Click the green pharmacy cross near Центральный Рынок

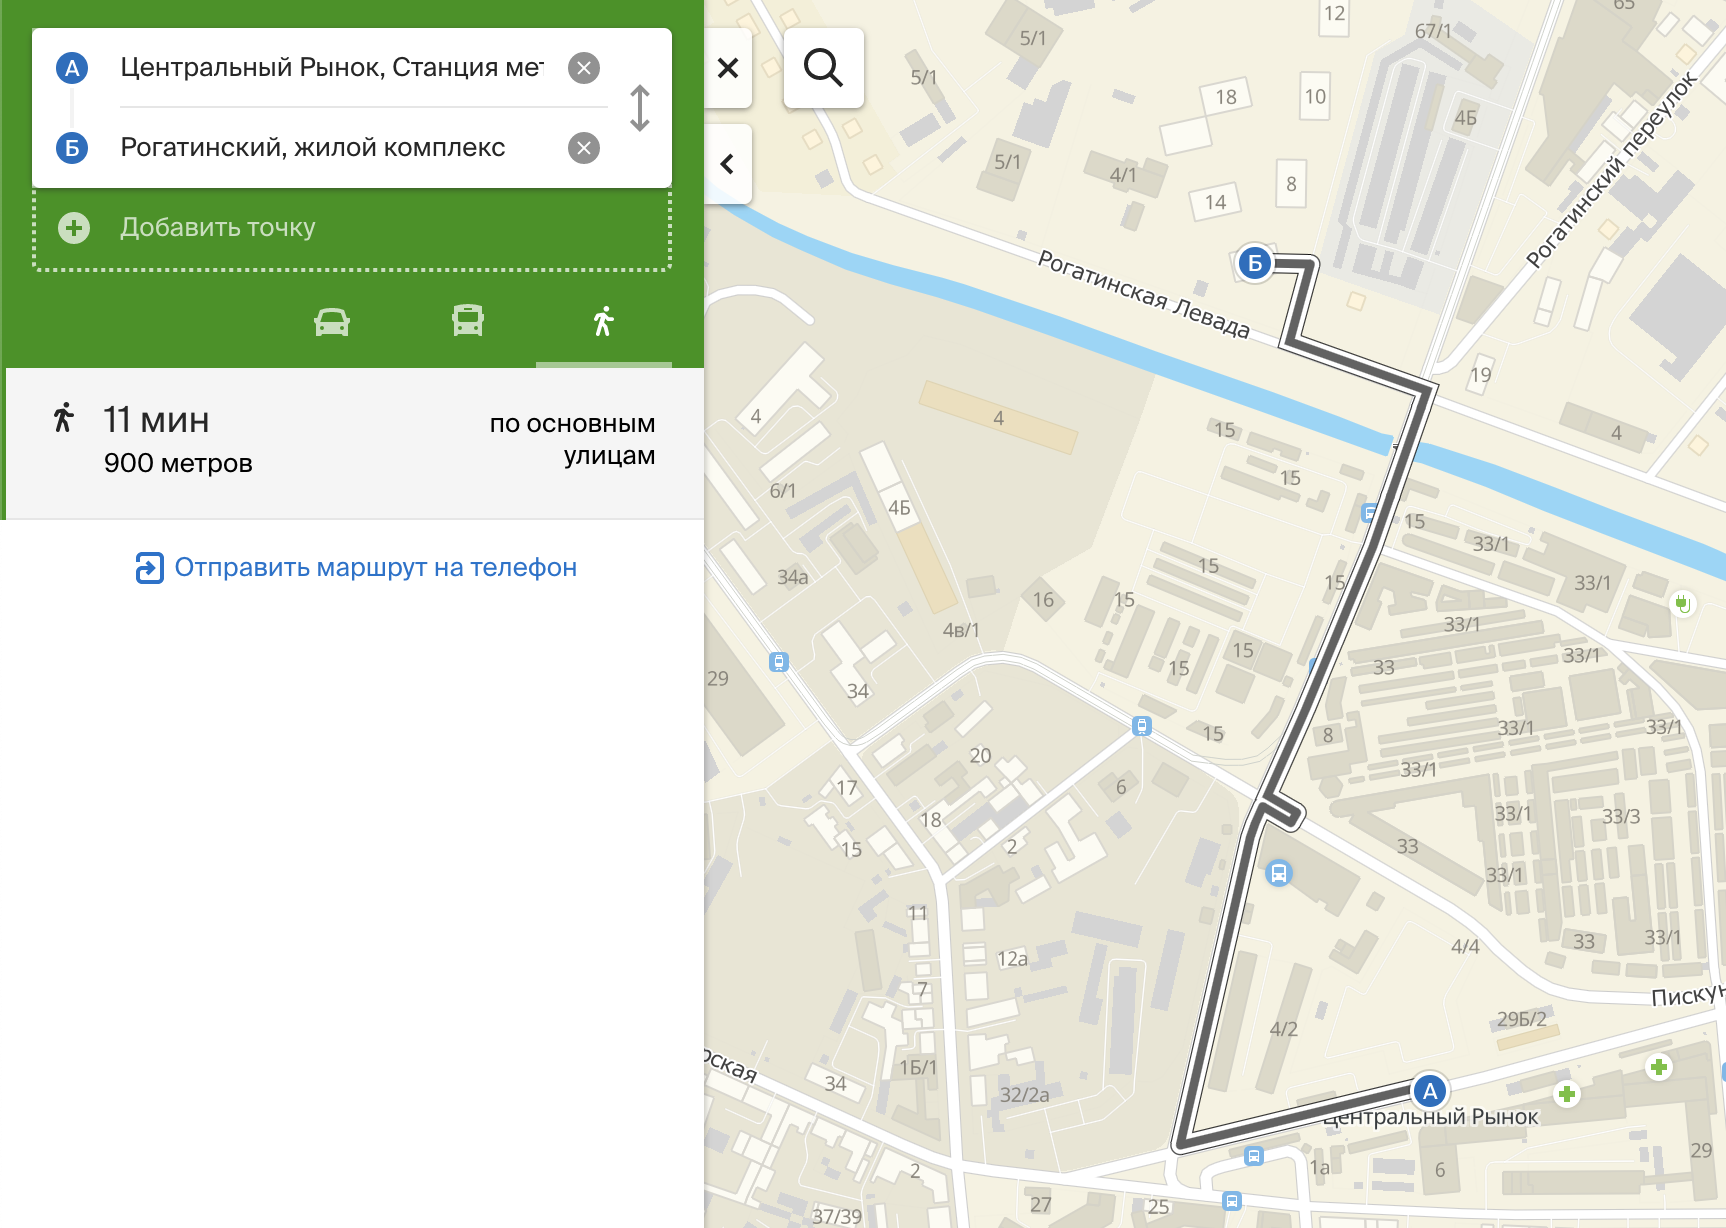click(x=1567, y=1094)
